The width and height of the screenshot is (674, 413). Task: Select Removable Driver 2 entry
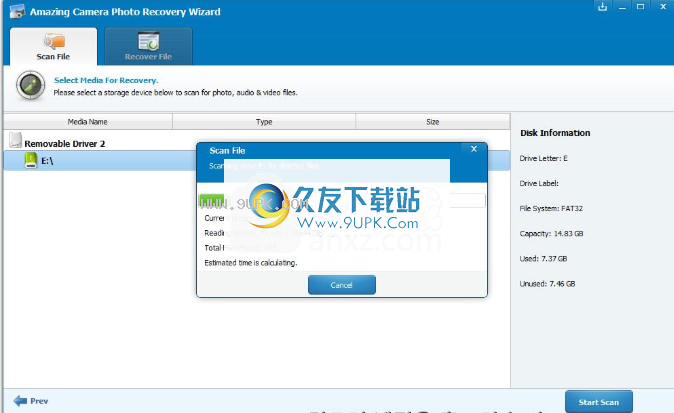click(64, 144)
